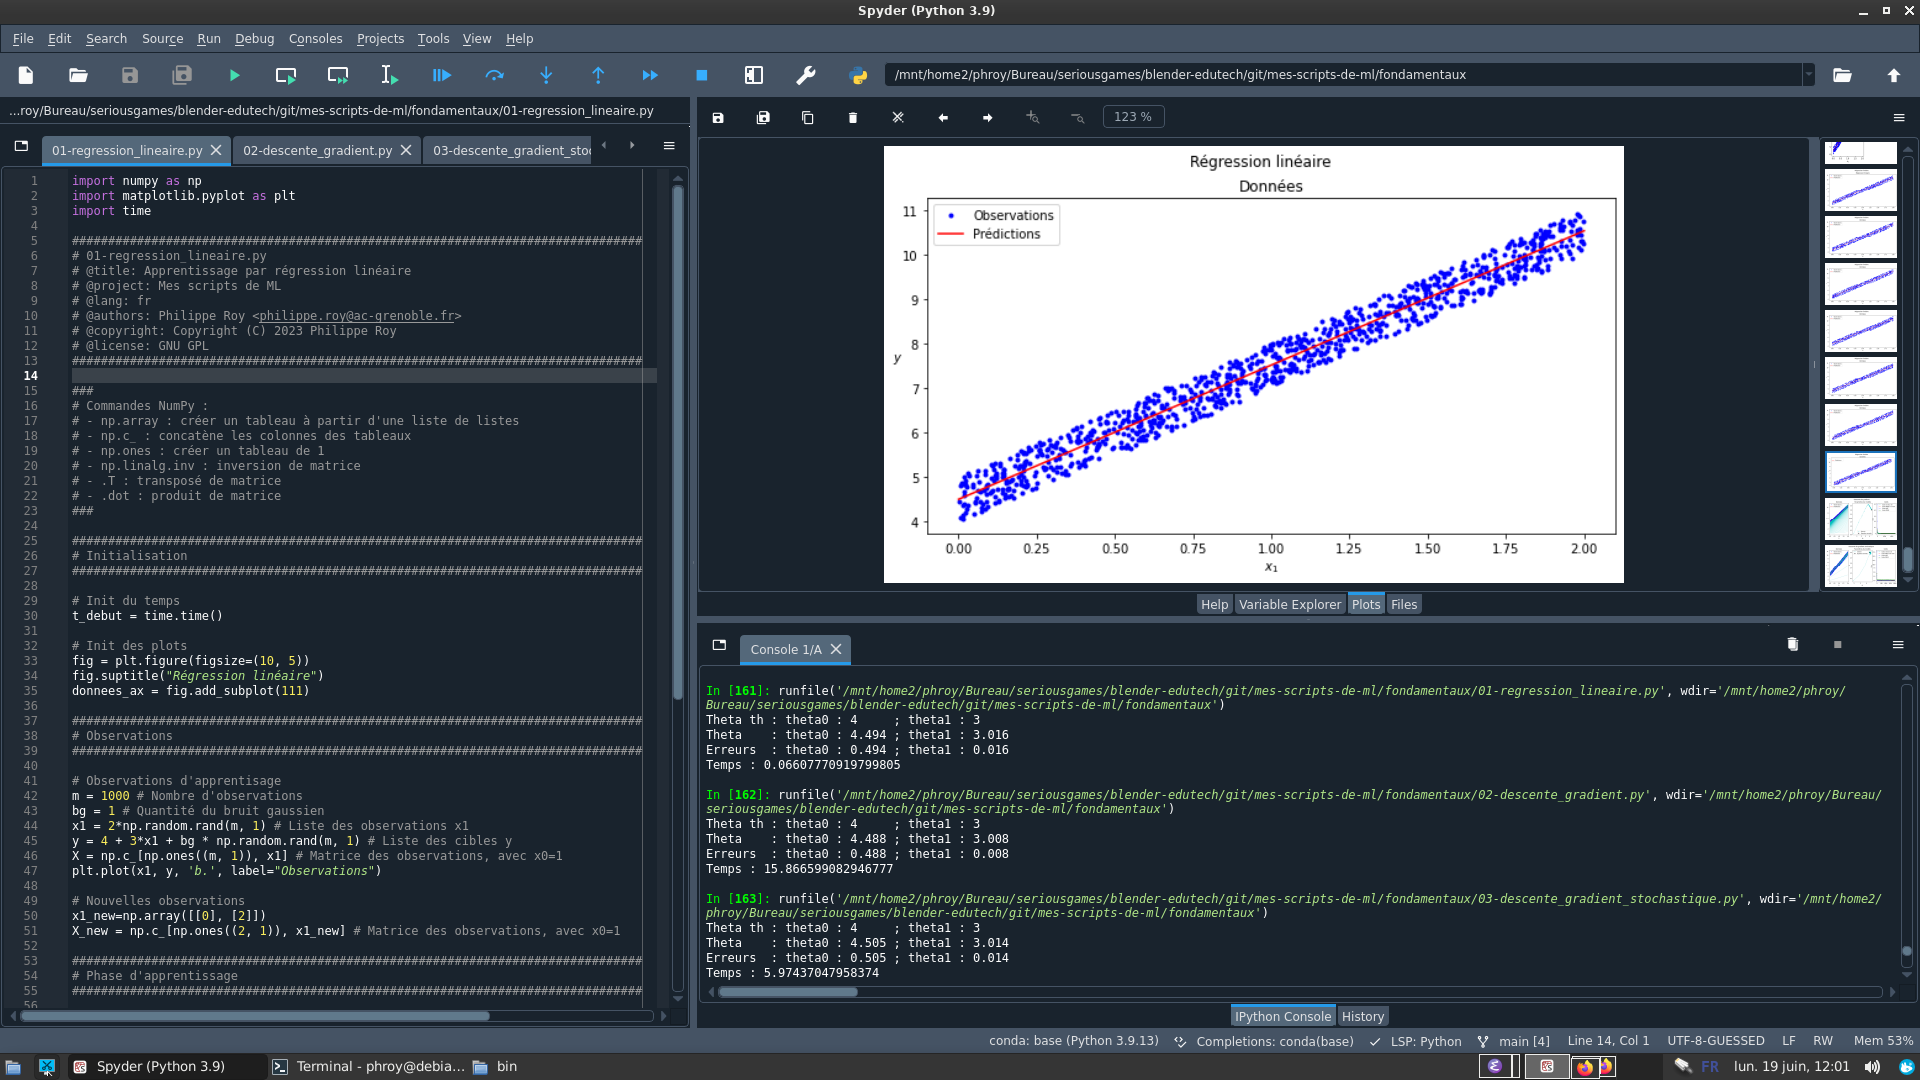Click the Maximize current pane icon
Viewport: 1920px width, 1080px height.
[x=754, y=75]
